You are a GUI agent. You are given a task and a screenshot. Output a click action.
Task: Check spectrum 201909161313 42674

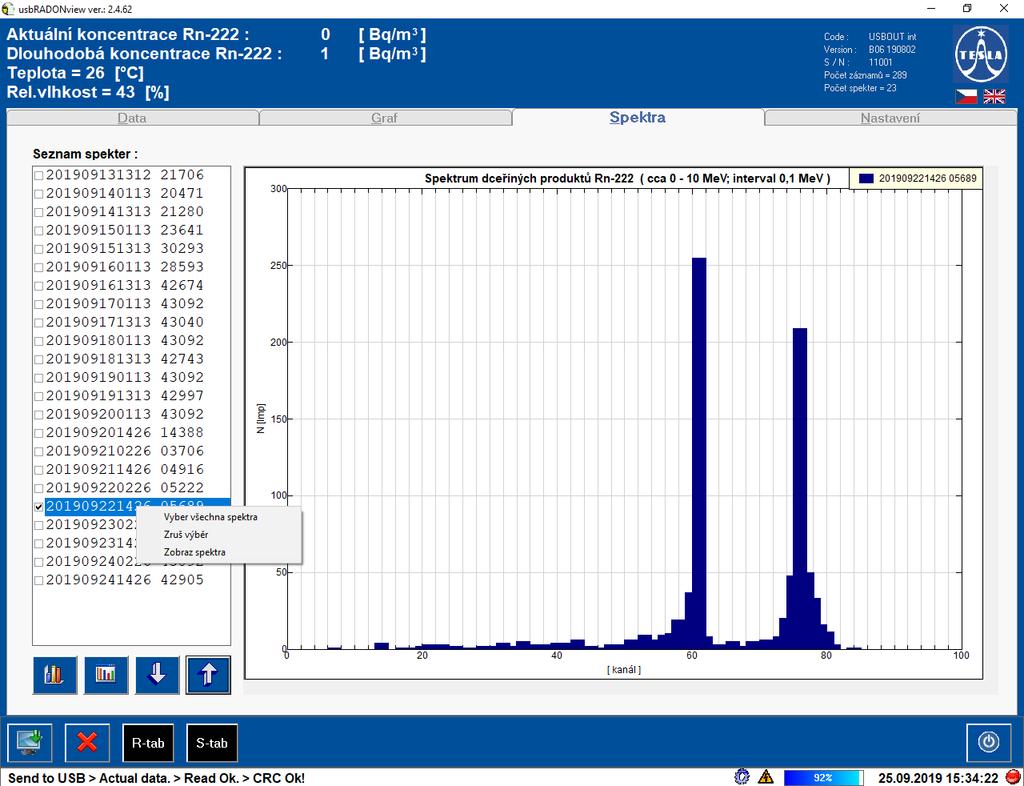click(39, 286)
